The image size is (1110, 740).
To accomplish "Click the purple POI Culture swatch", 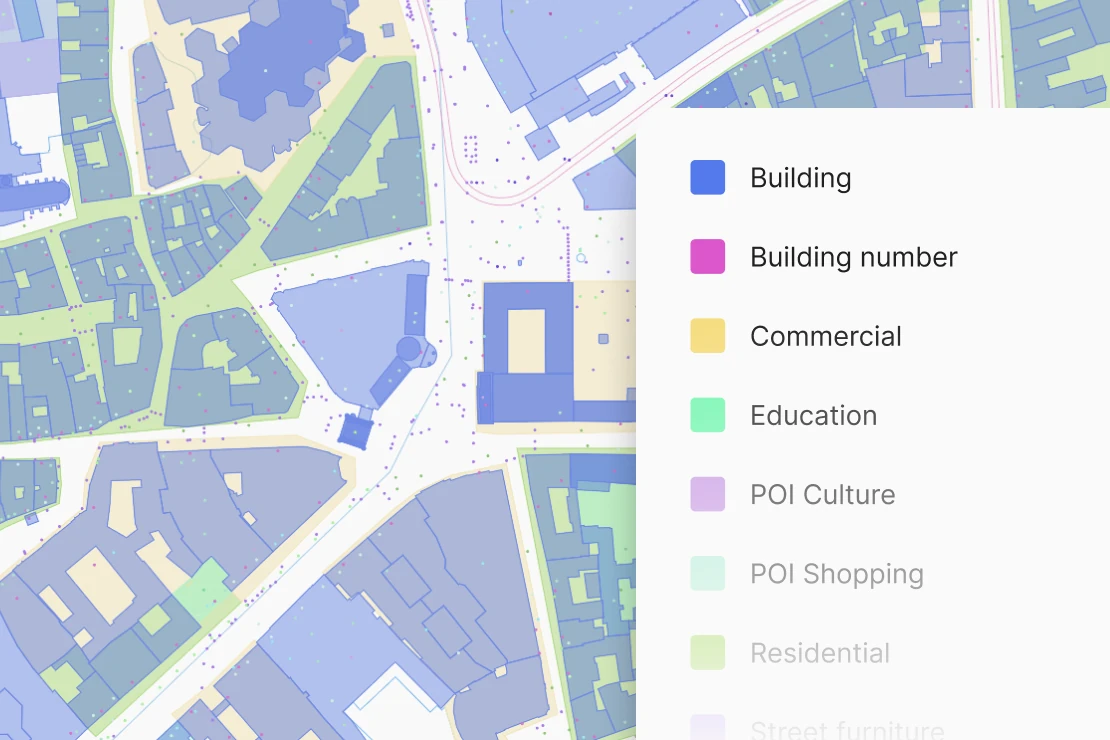I will coord(707,494).
